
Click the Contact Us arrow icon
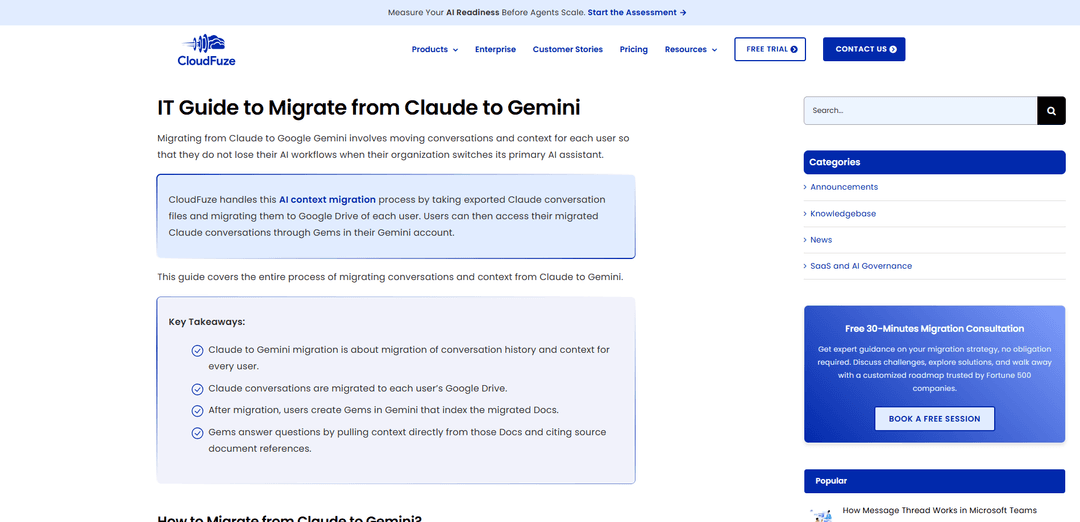point(893,50)
